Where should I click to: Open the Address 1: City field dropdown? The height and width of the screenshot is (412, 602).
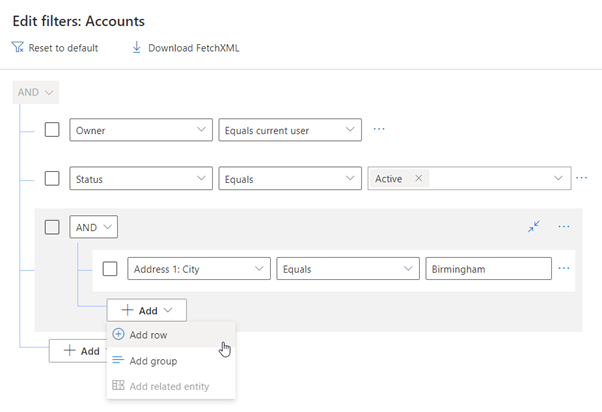coord(198,268)
